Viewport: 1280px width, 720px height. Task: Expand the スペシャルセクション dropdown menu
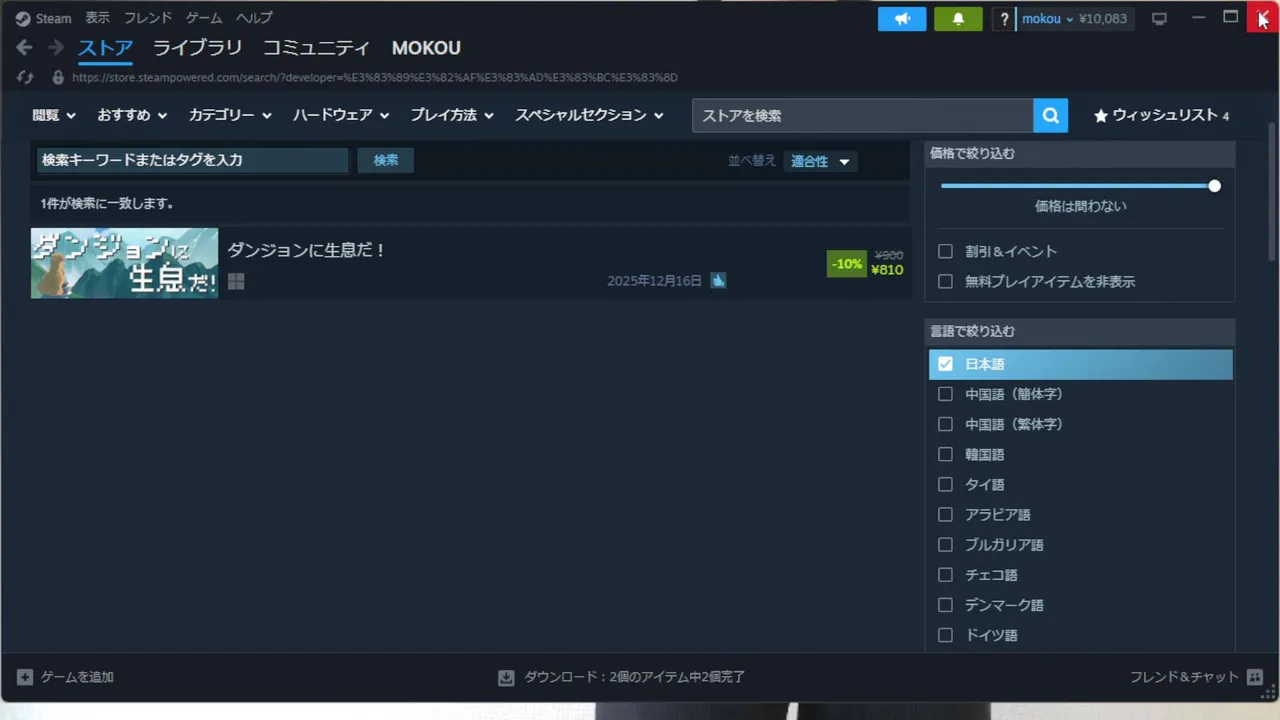[589, 115]
